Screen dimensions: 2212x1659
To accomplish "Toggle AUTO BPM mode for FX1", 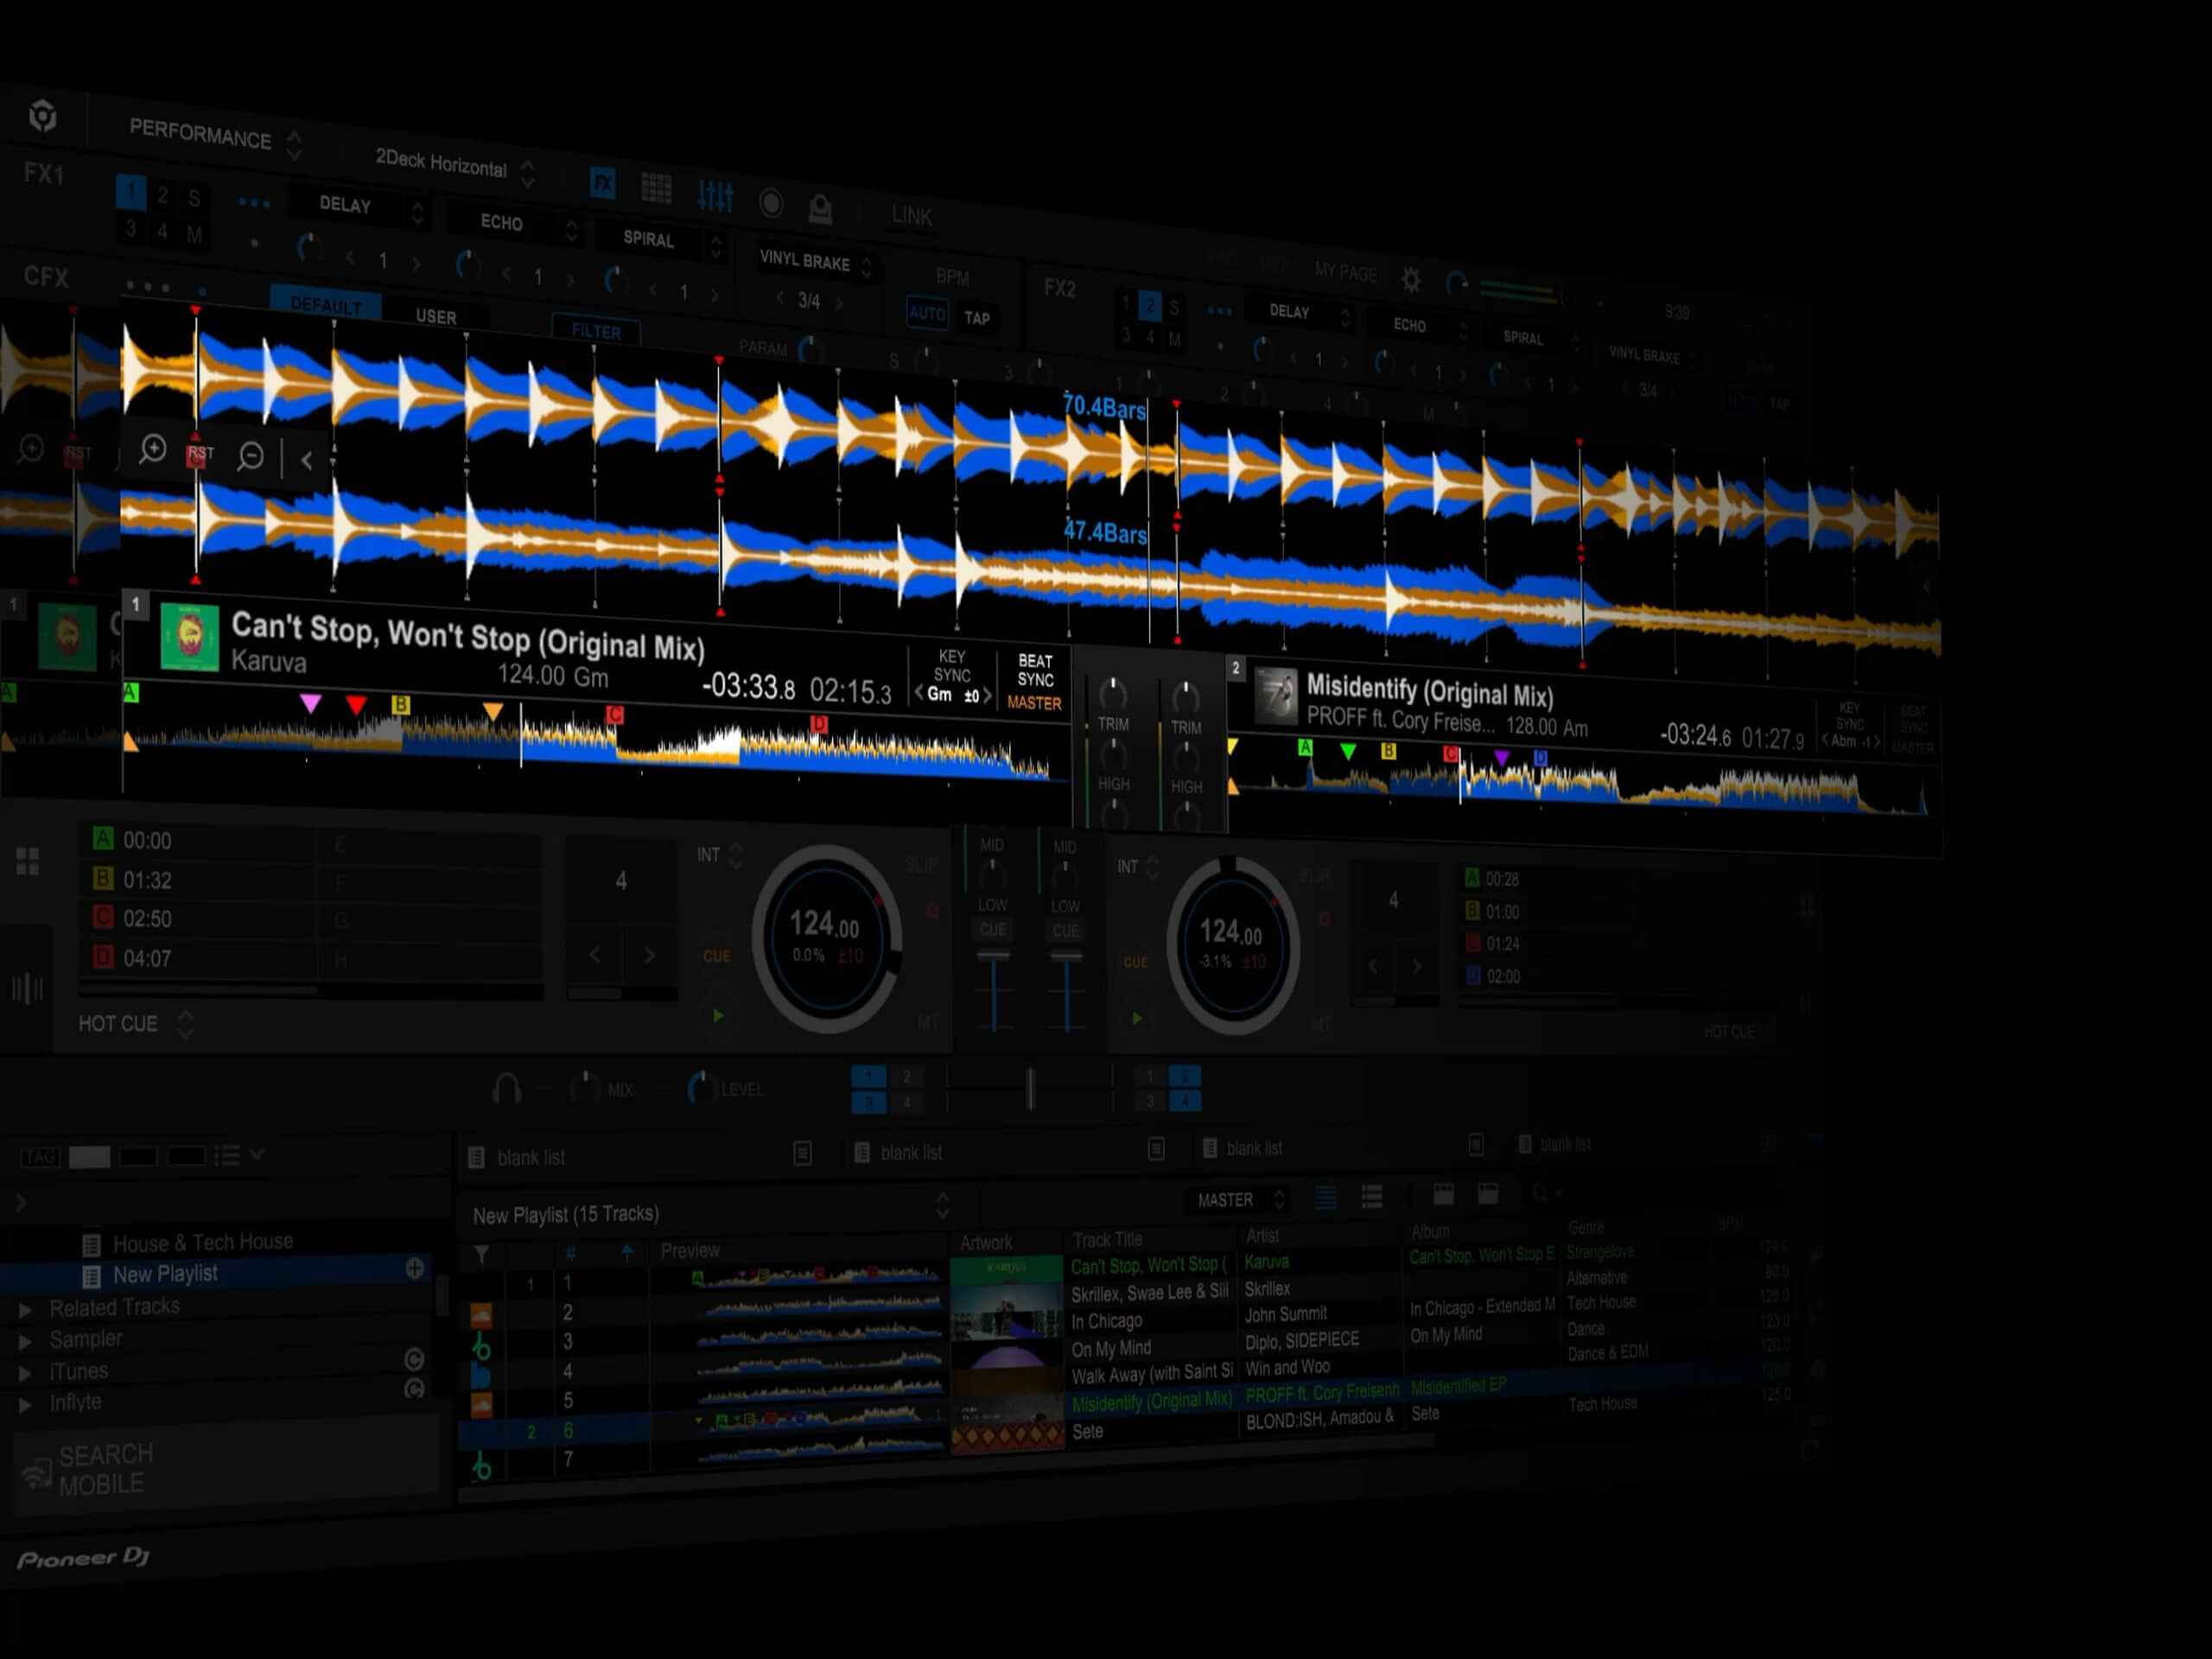I will [926, 313].
